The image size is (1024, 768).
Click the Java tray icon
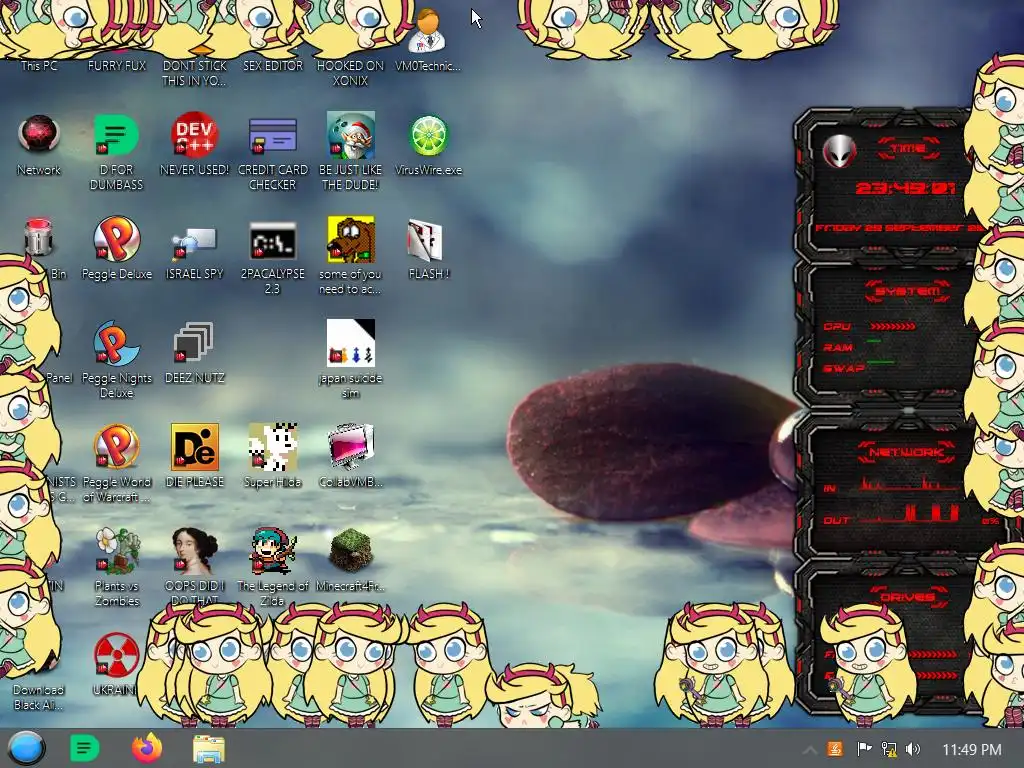(x=835, y=749)
